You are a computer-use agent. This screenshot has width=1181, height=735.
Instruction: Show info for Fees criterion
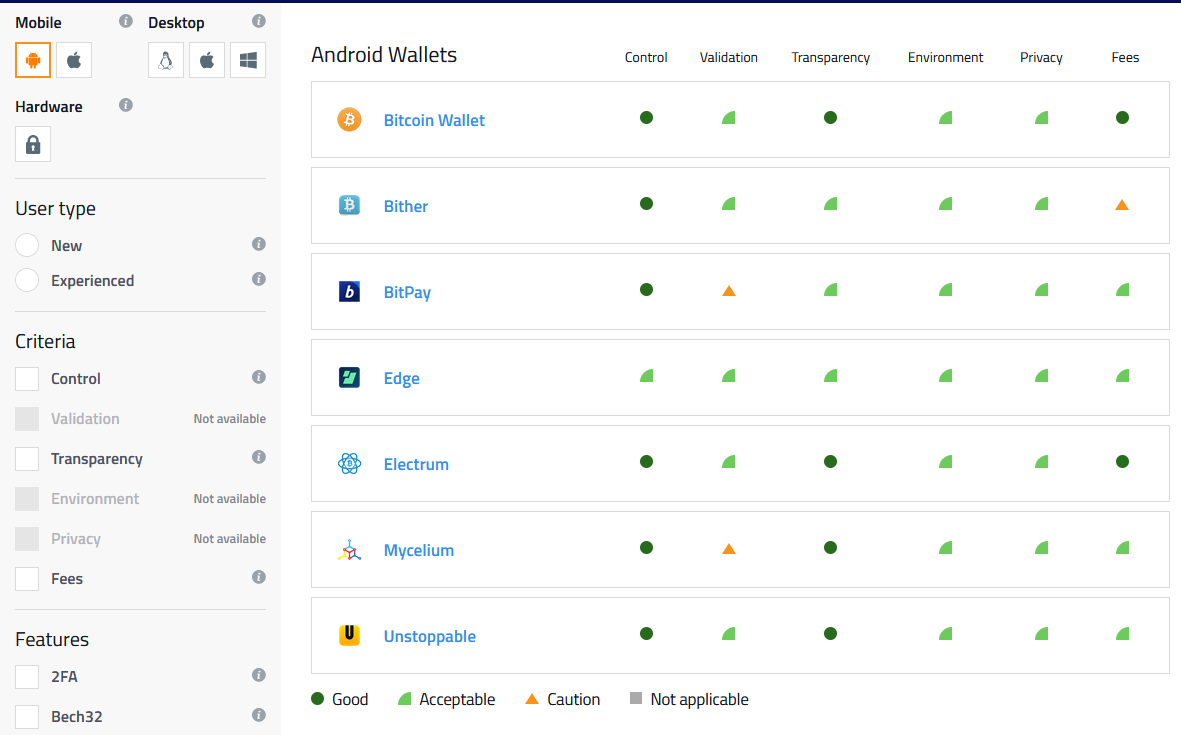pos(259,577)
